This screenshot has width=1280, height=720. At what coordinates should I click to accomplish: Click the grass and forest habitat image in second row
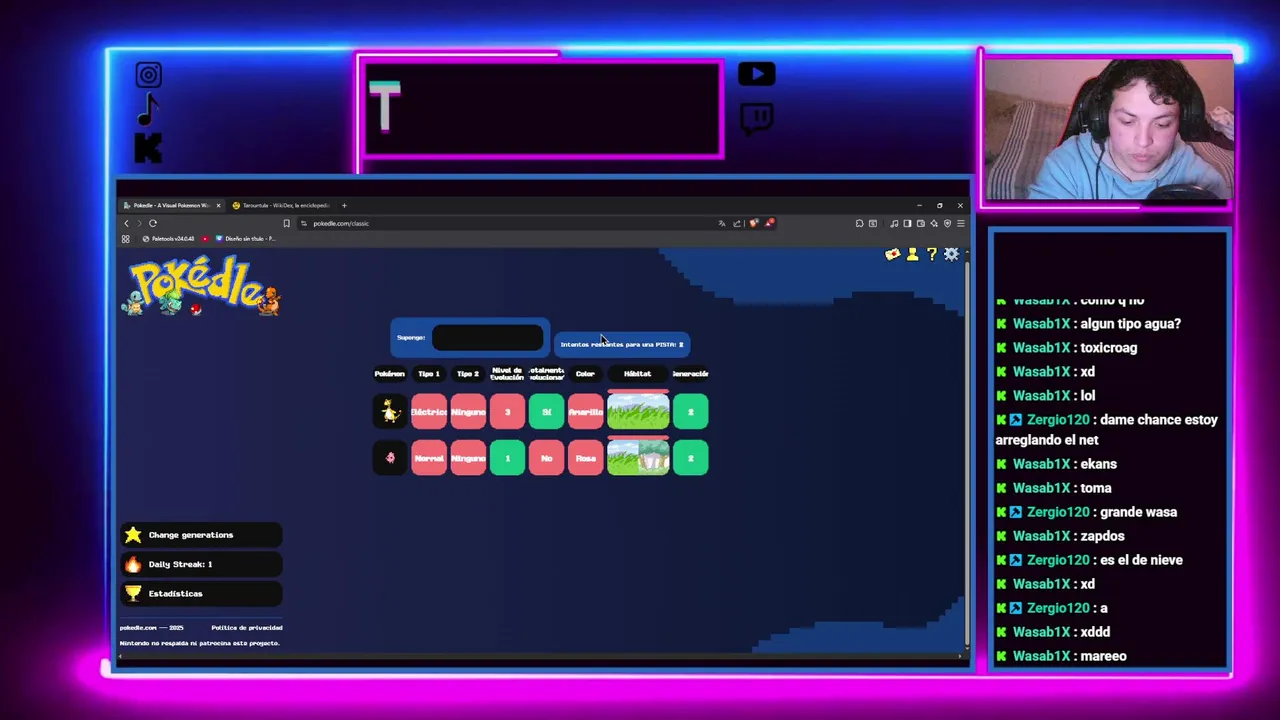[638, 458]
